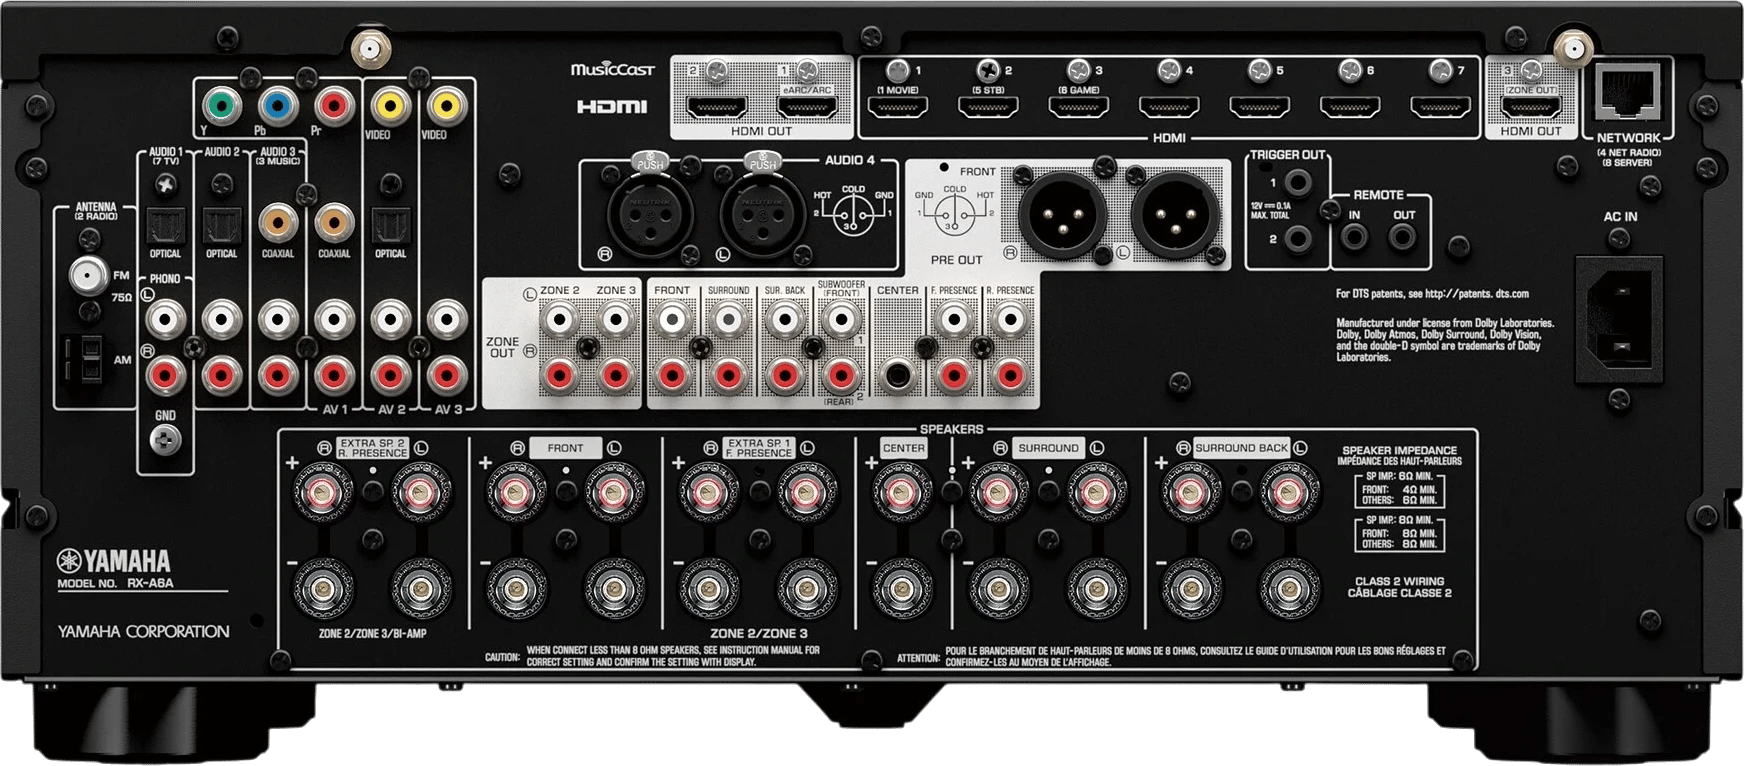Click the PHONO right red RCA jack
This screenshot has height=766, width=1744.
point(166,376)
